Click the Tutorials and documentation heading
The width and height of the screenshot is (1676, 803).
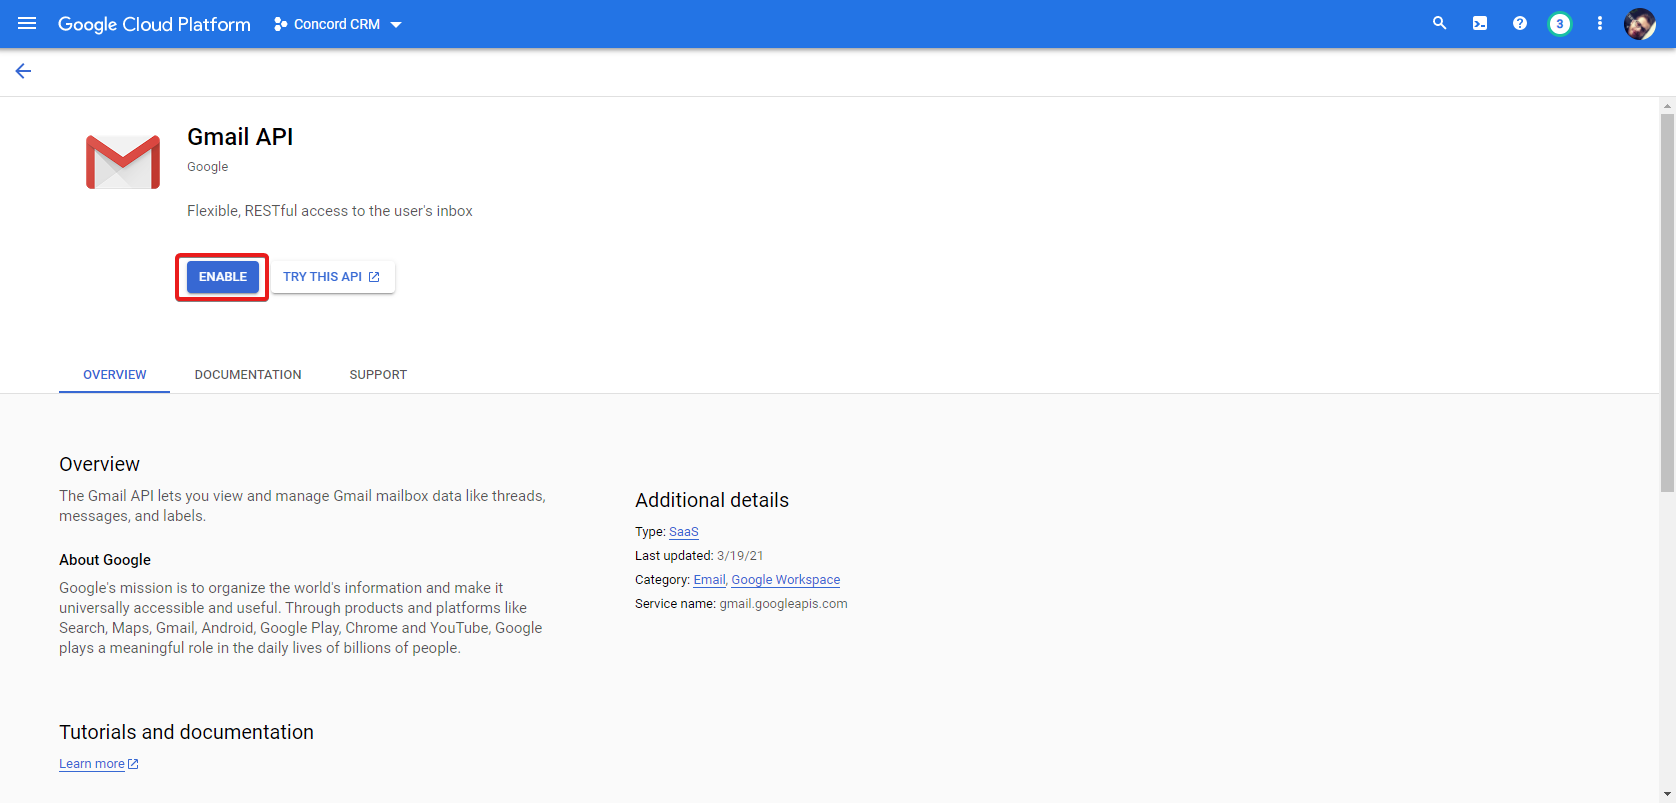tap(186, 732)
